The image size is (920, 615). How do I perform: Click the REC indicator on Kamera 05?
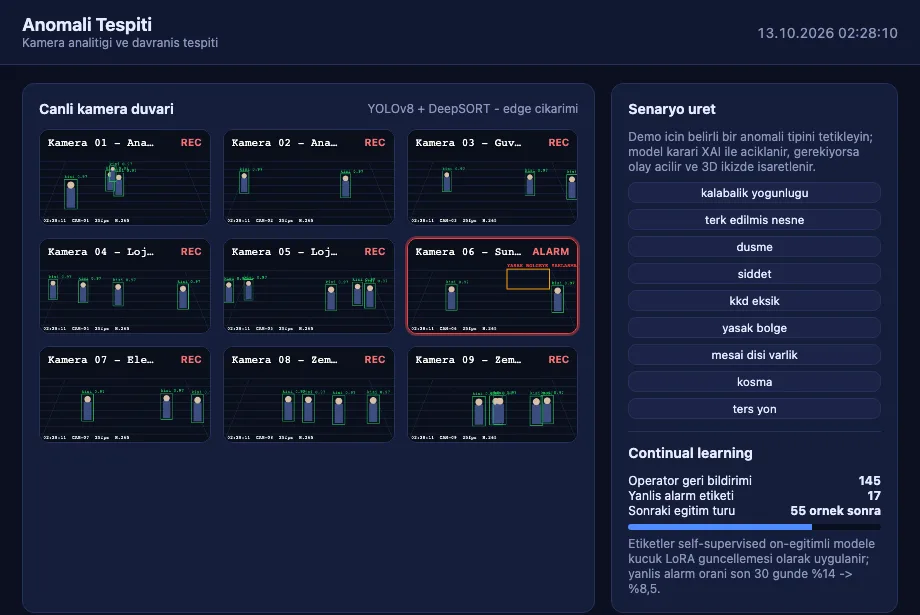[x=374, y=251]
